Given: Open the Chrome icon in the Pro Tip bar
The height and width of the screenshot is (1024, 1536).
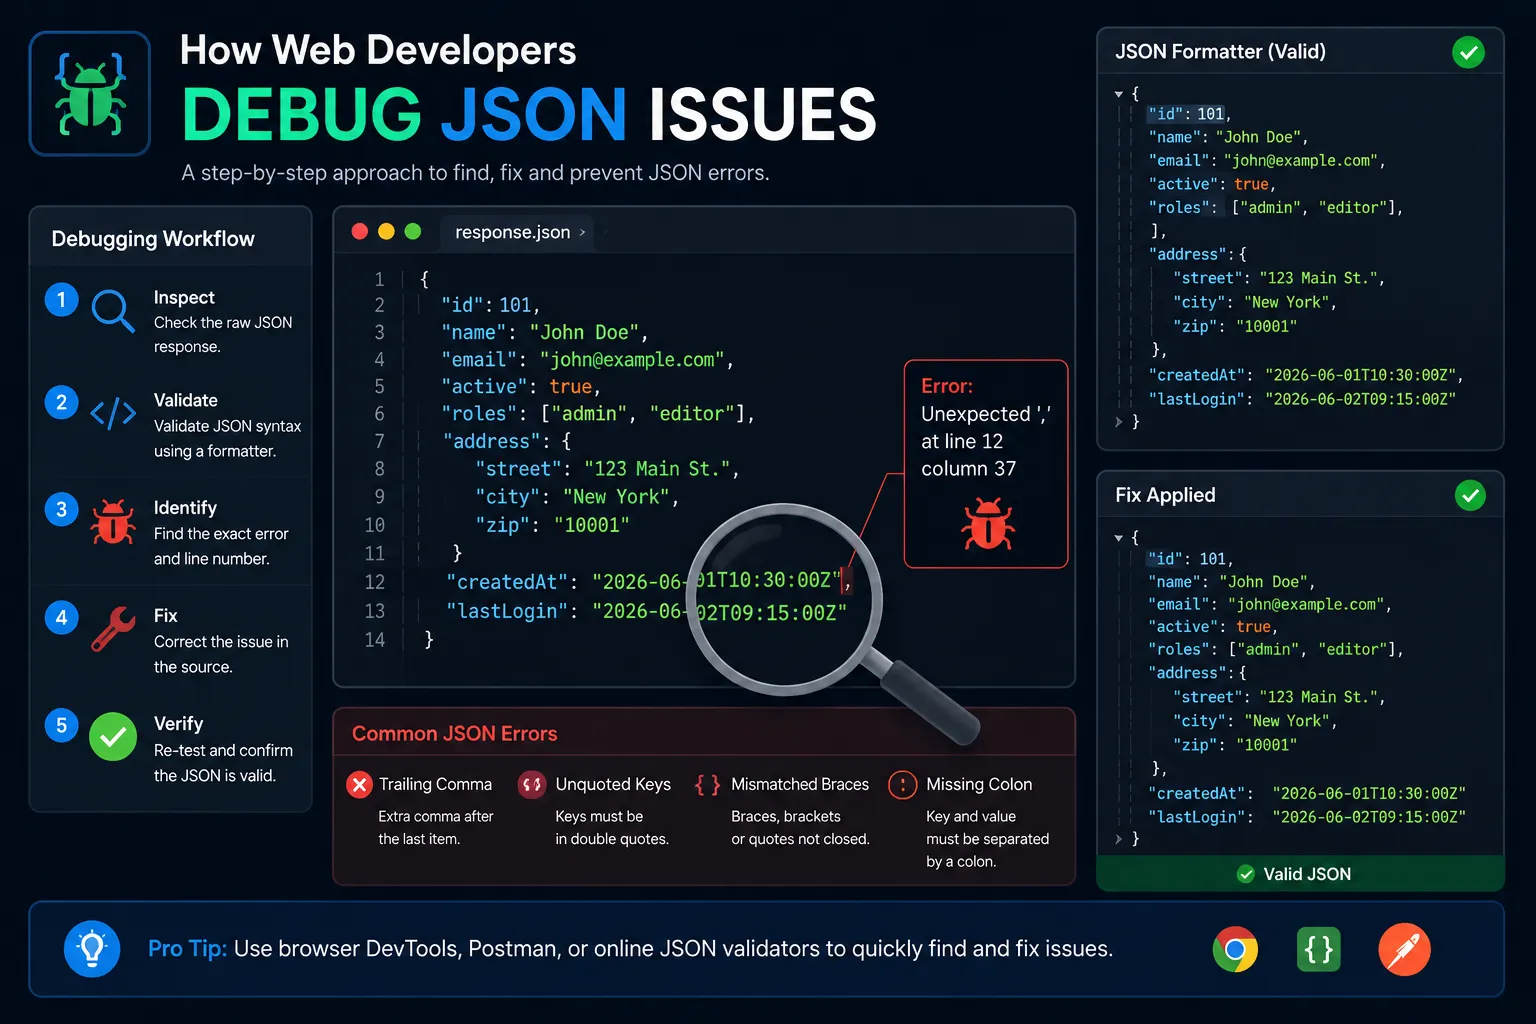Looking at the screenshot, I should [1235, 949].
